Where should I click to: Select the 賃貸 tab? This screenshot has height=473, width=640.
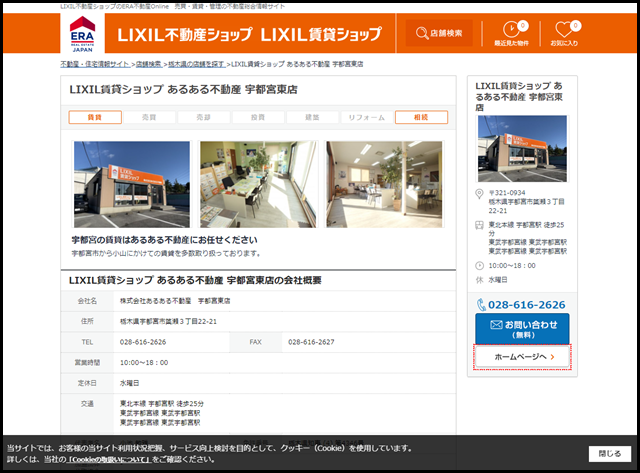point(95,117)
